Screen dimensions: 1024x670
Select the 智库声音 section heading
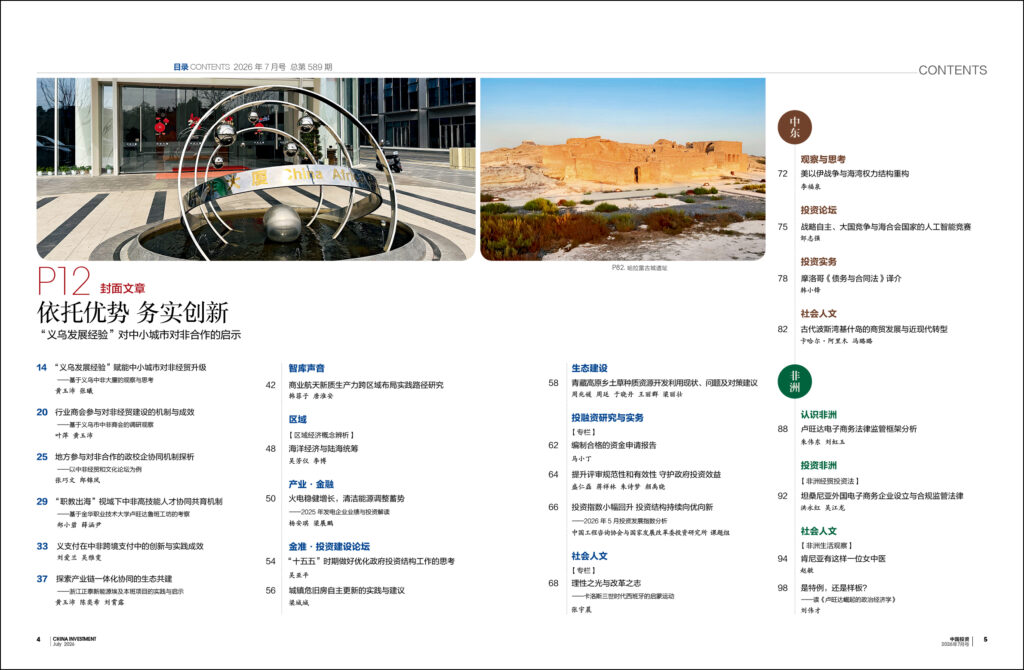click(306, 368)
